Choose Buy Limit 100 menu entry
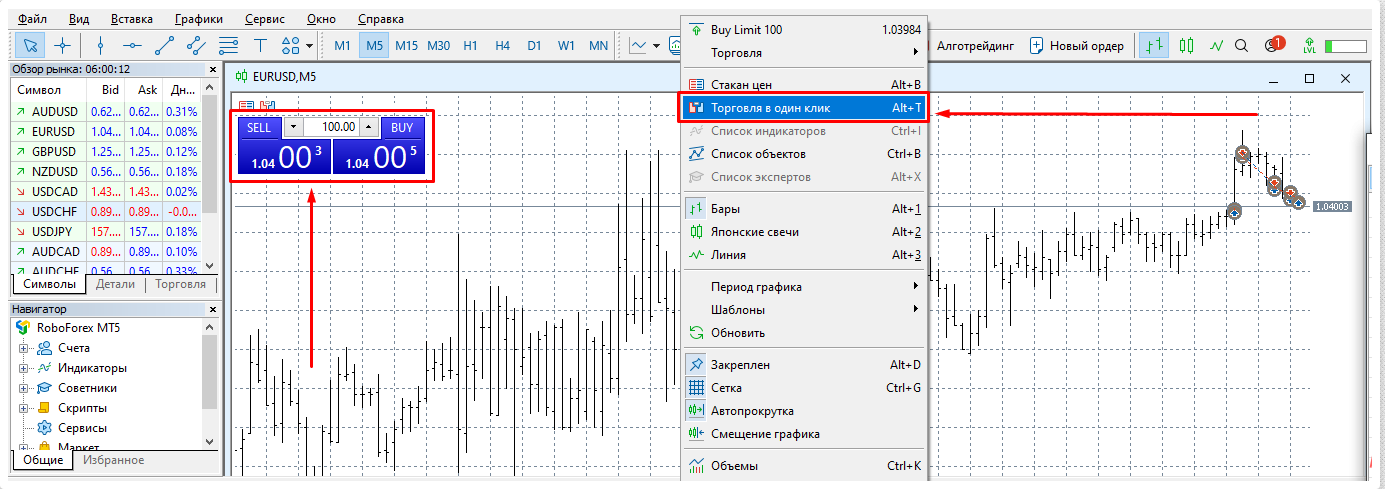The image size is (1385, 489). tap(804, 30)
